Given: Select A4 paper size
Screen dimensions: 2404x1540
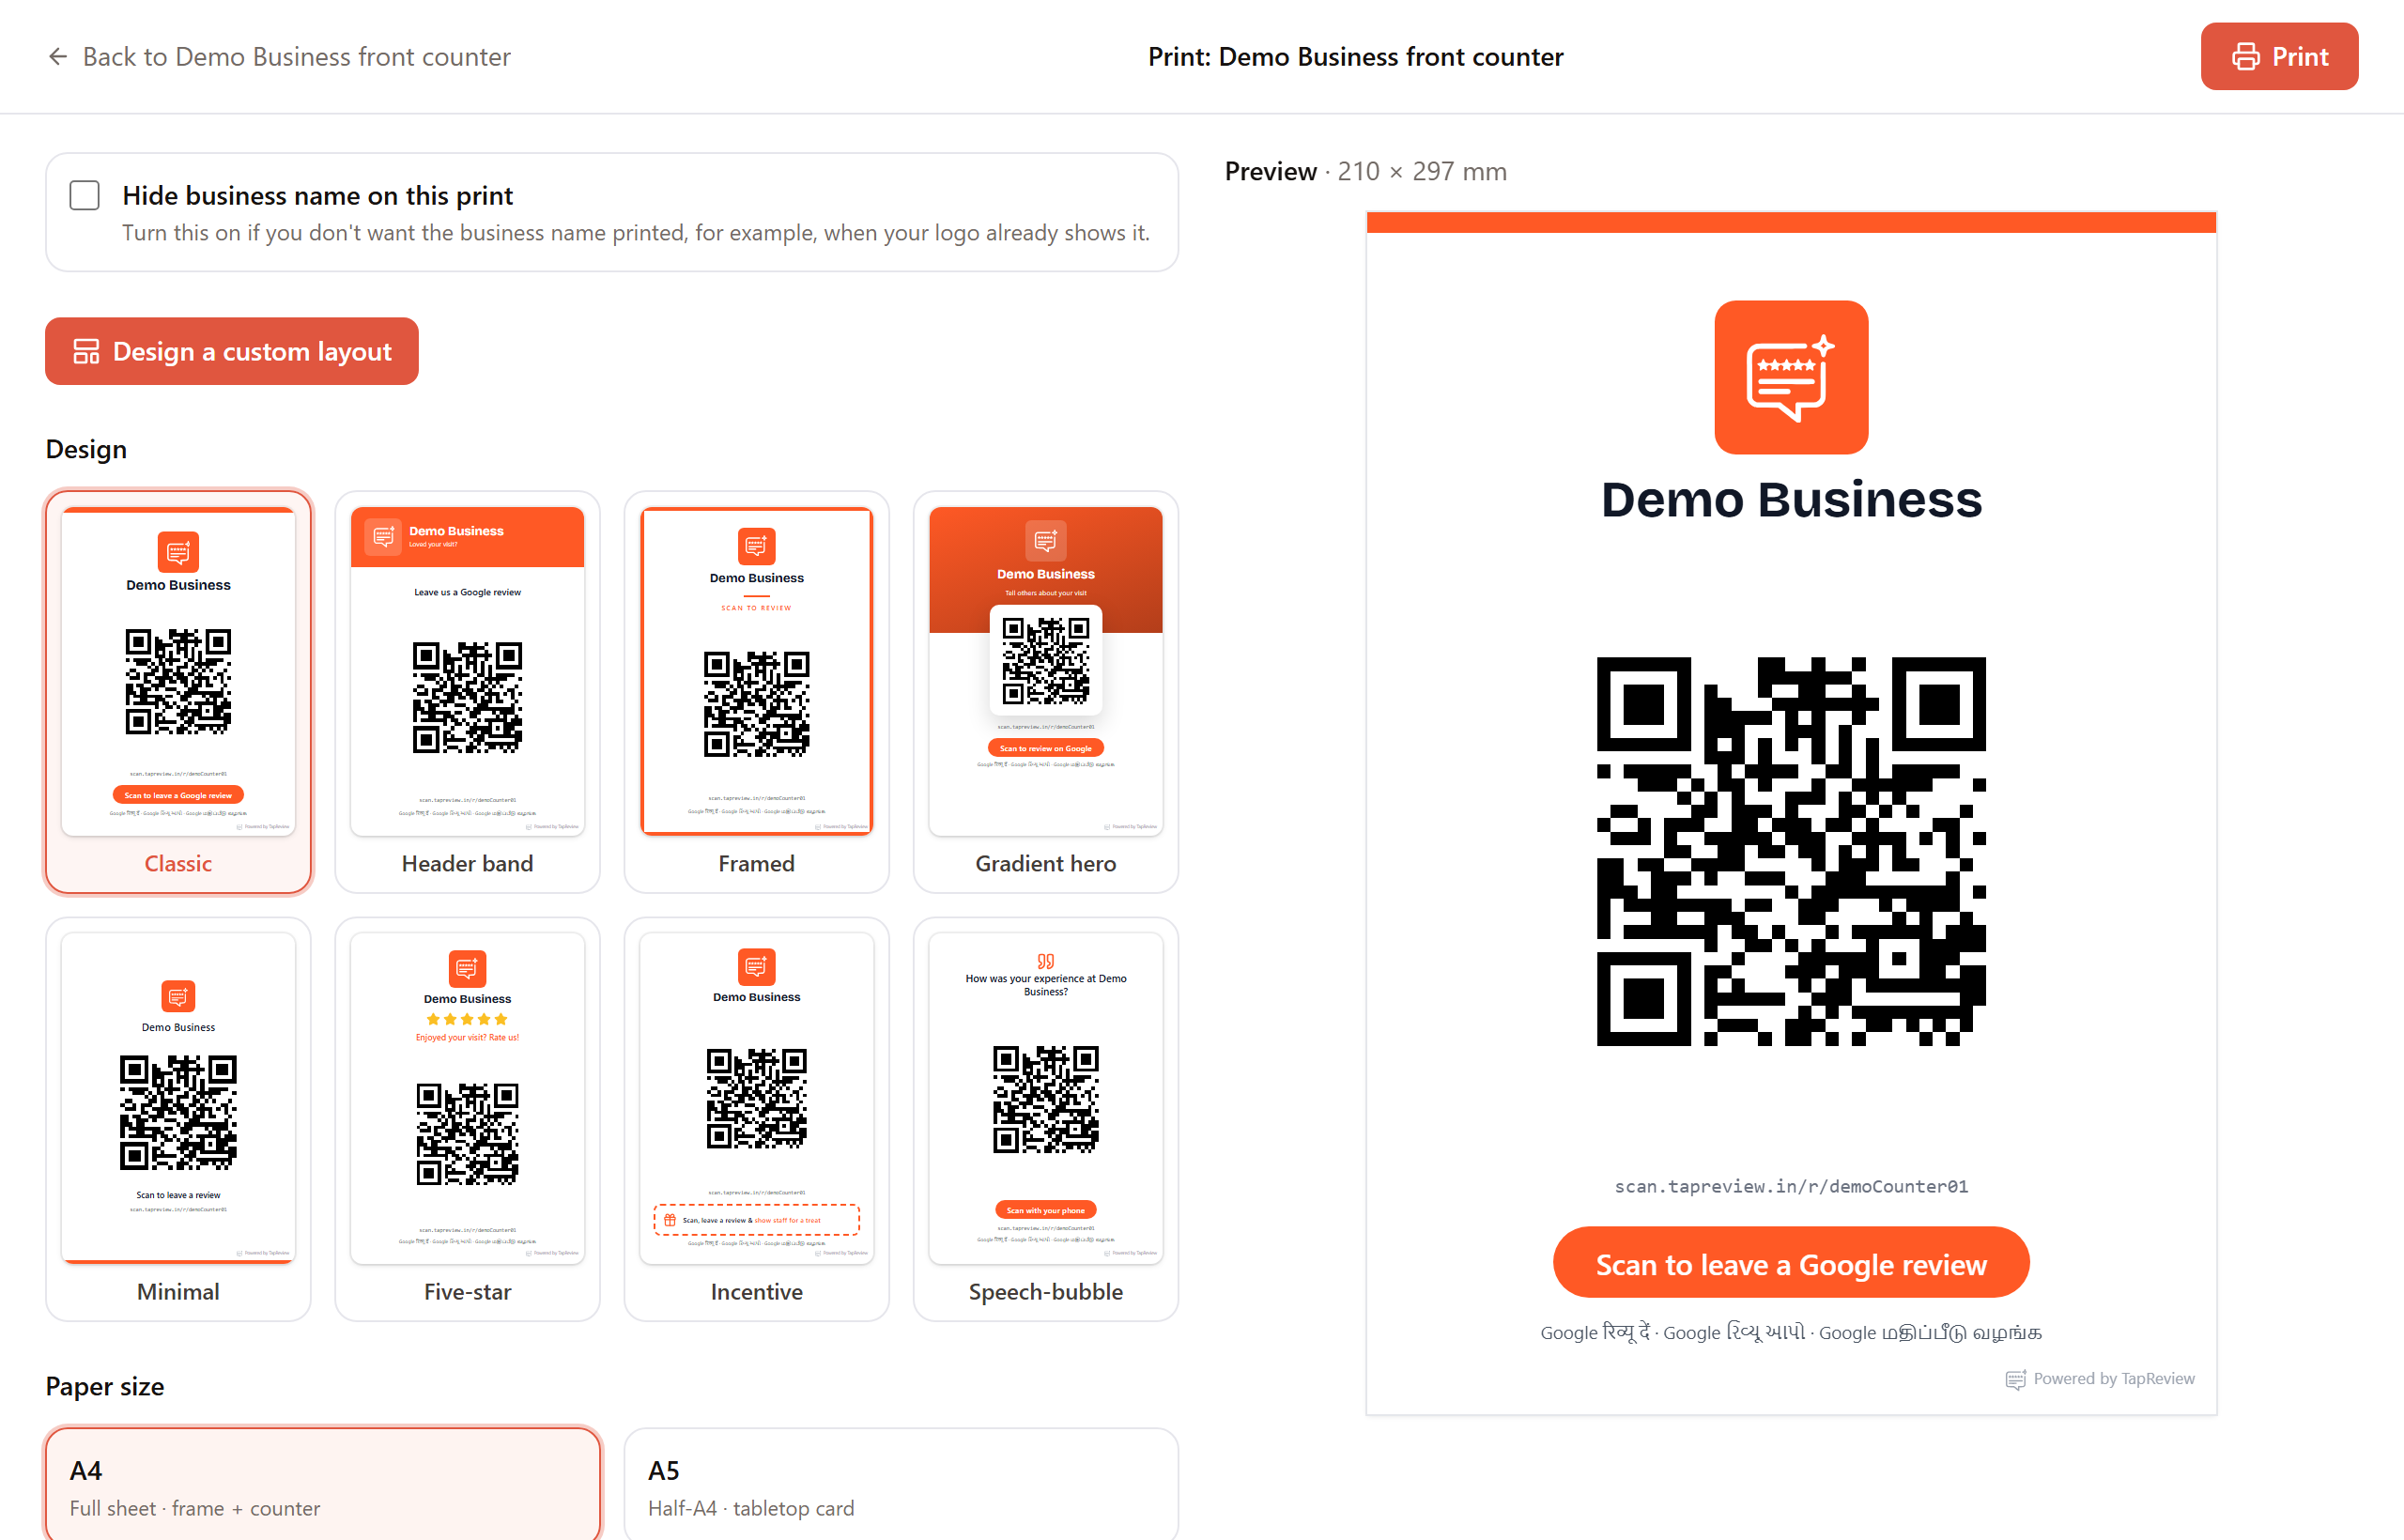Looking at the screenshot, I should [x=323, y=1485].
